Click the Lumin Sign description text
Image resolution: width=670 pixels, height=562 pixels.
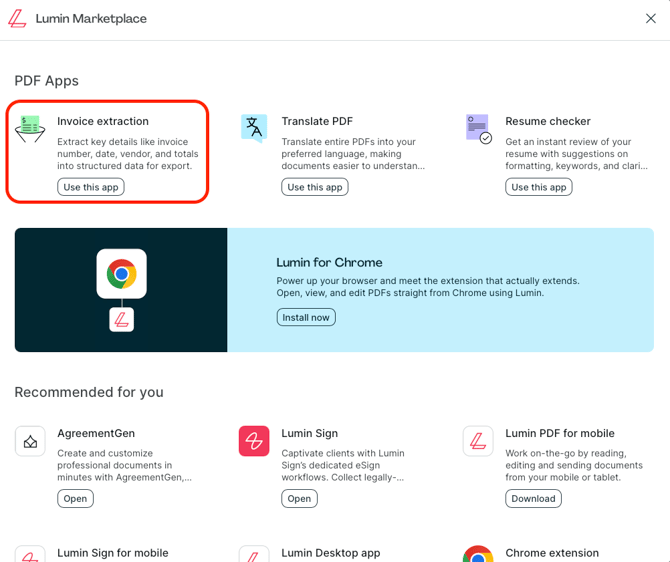point(343,465)
